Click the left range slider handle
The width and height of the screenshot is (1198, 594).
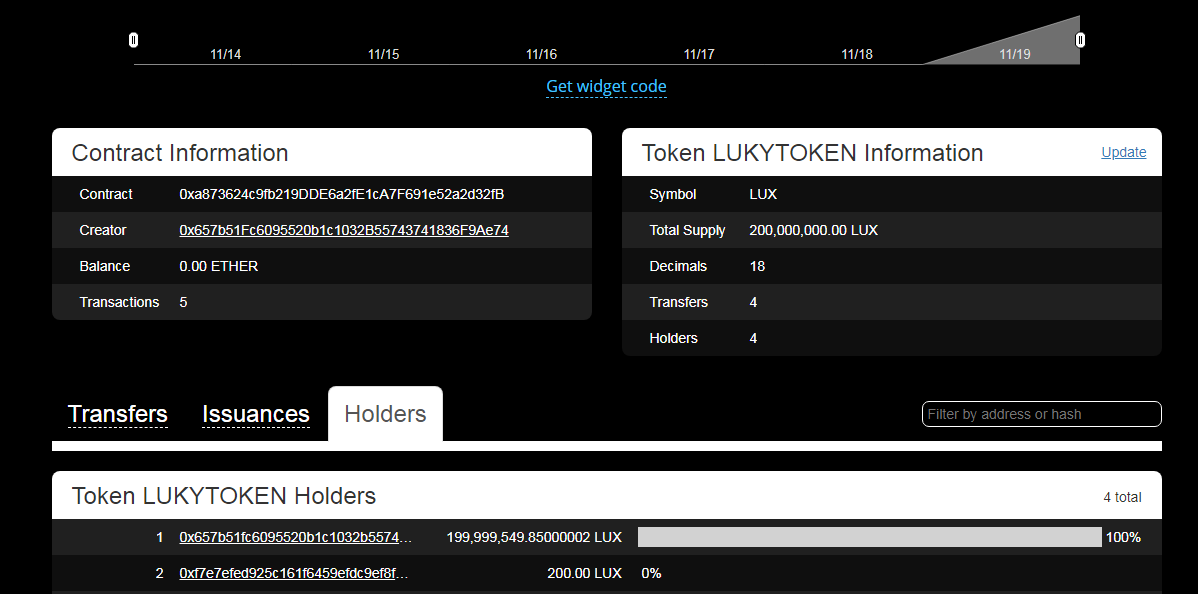click(x=134, y=40)
